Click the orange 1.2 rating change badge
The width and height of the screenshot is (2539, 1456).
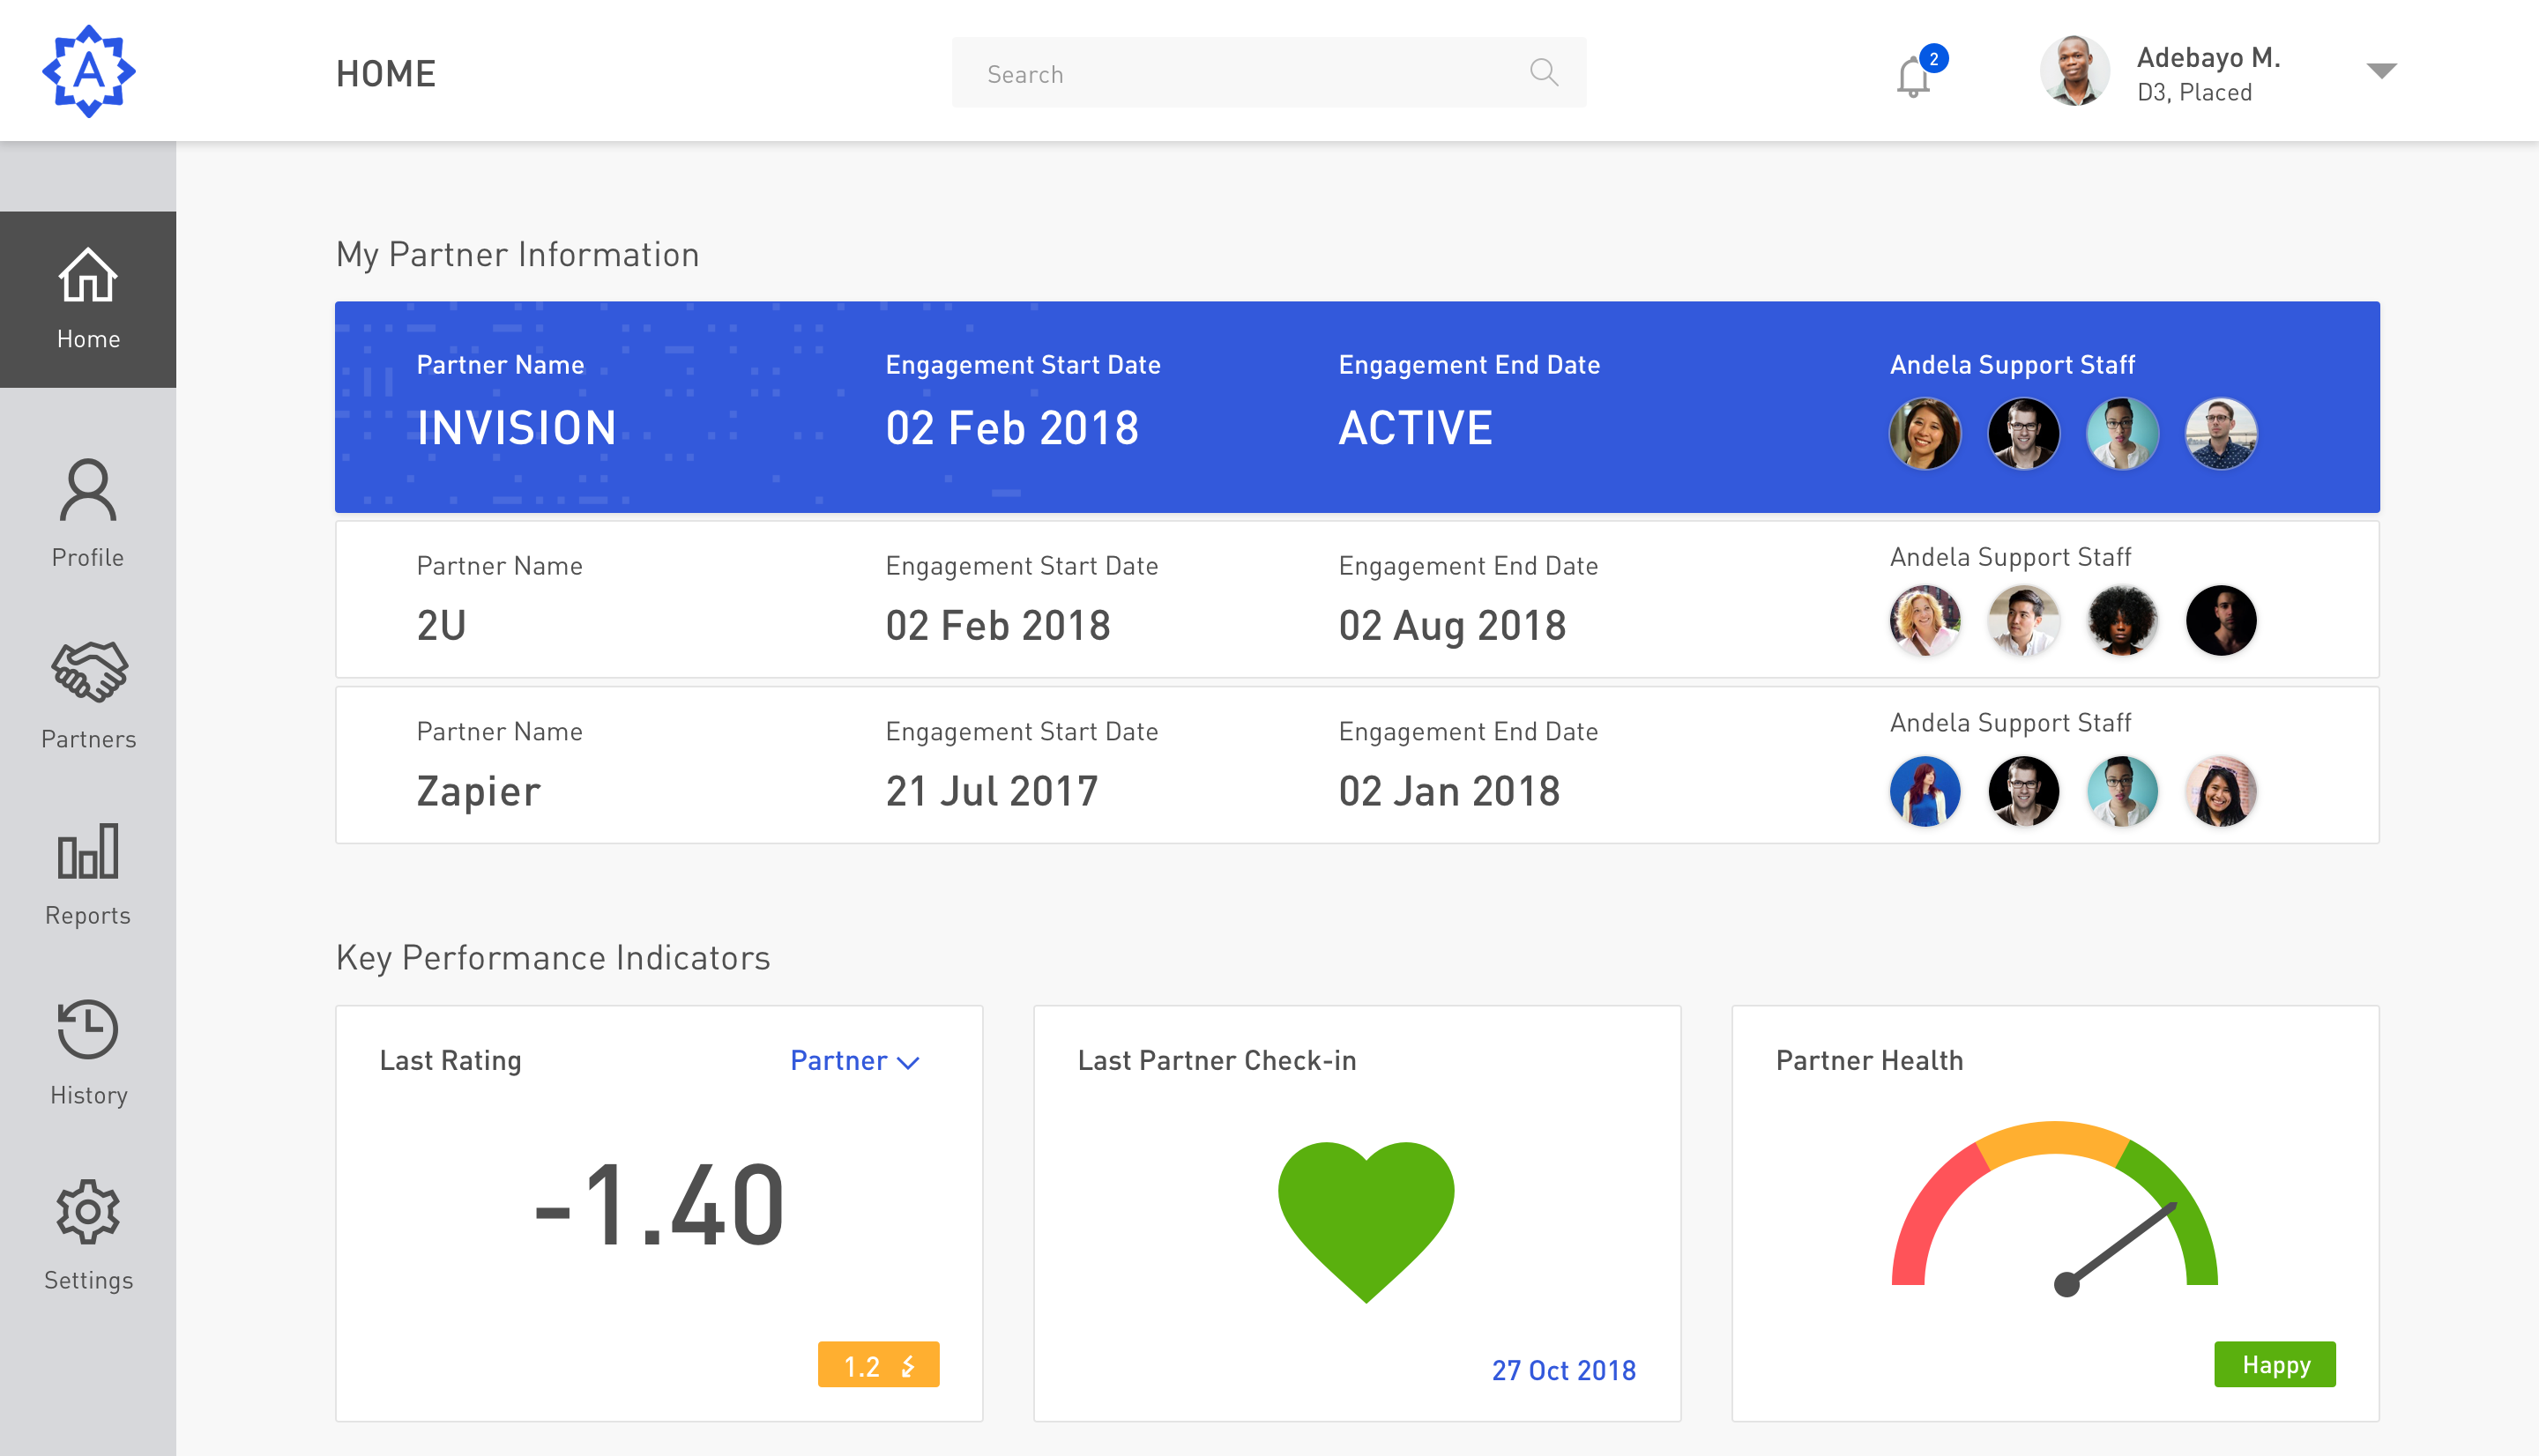tap(878, 1364)
